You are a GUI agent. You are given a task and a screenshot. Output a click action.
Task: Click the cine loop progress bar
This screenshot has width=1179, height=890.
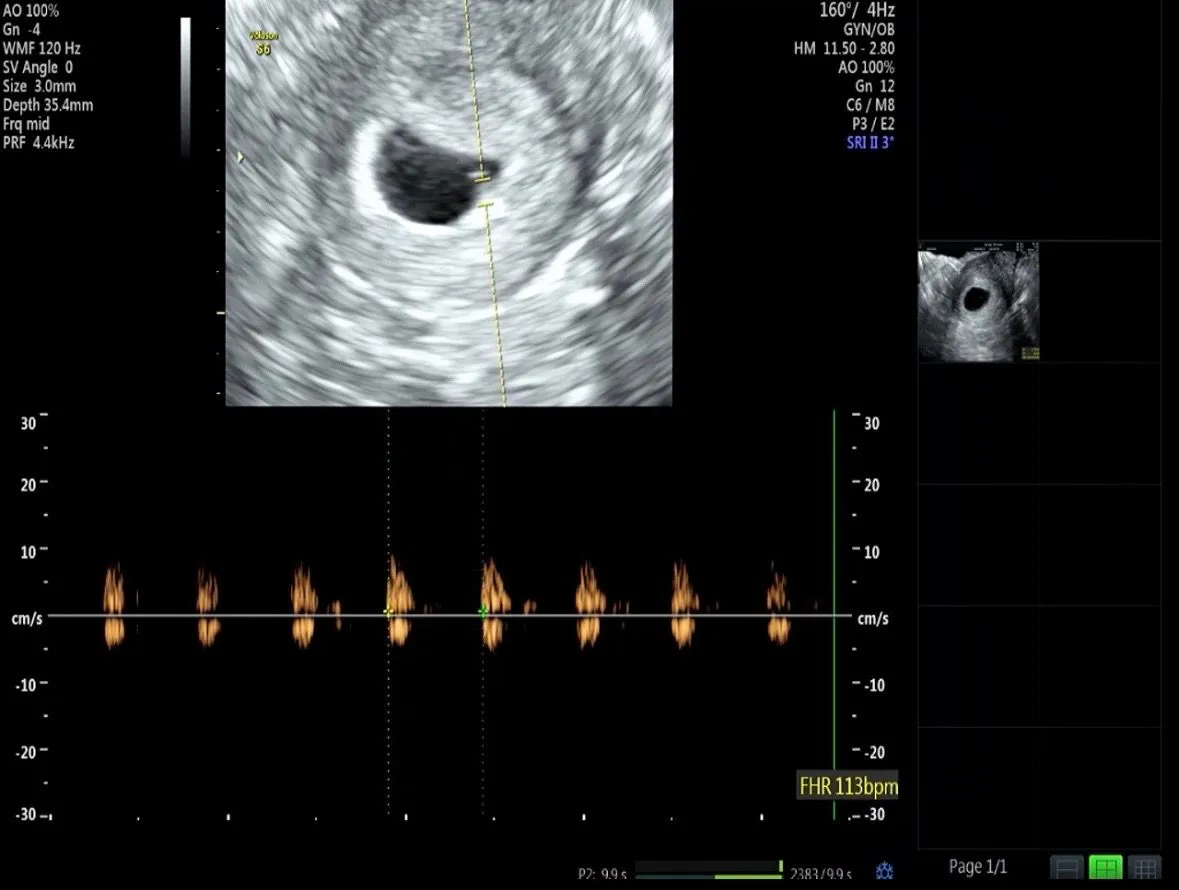coord(708,870)
